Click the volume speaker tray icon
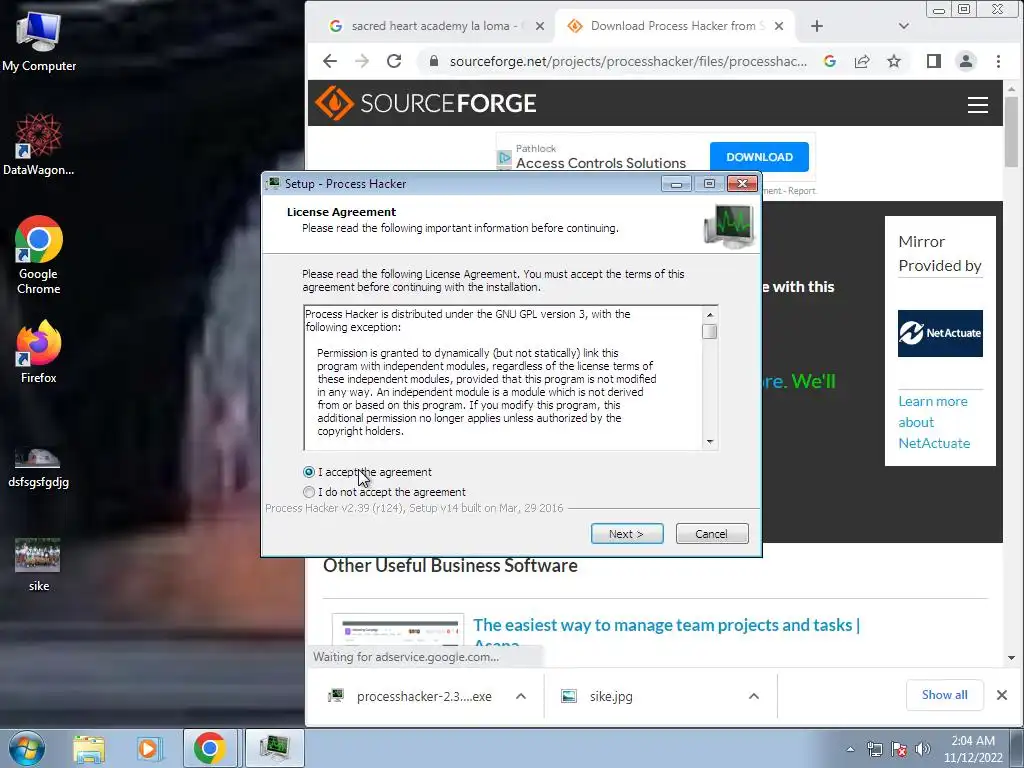The width and height of the screenshot is (1024, 768). 923,749
